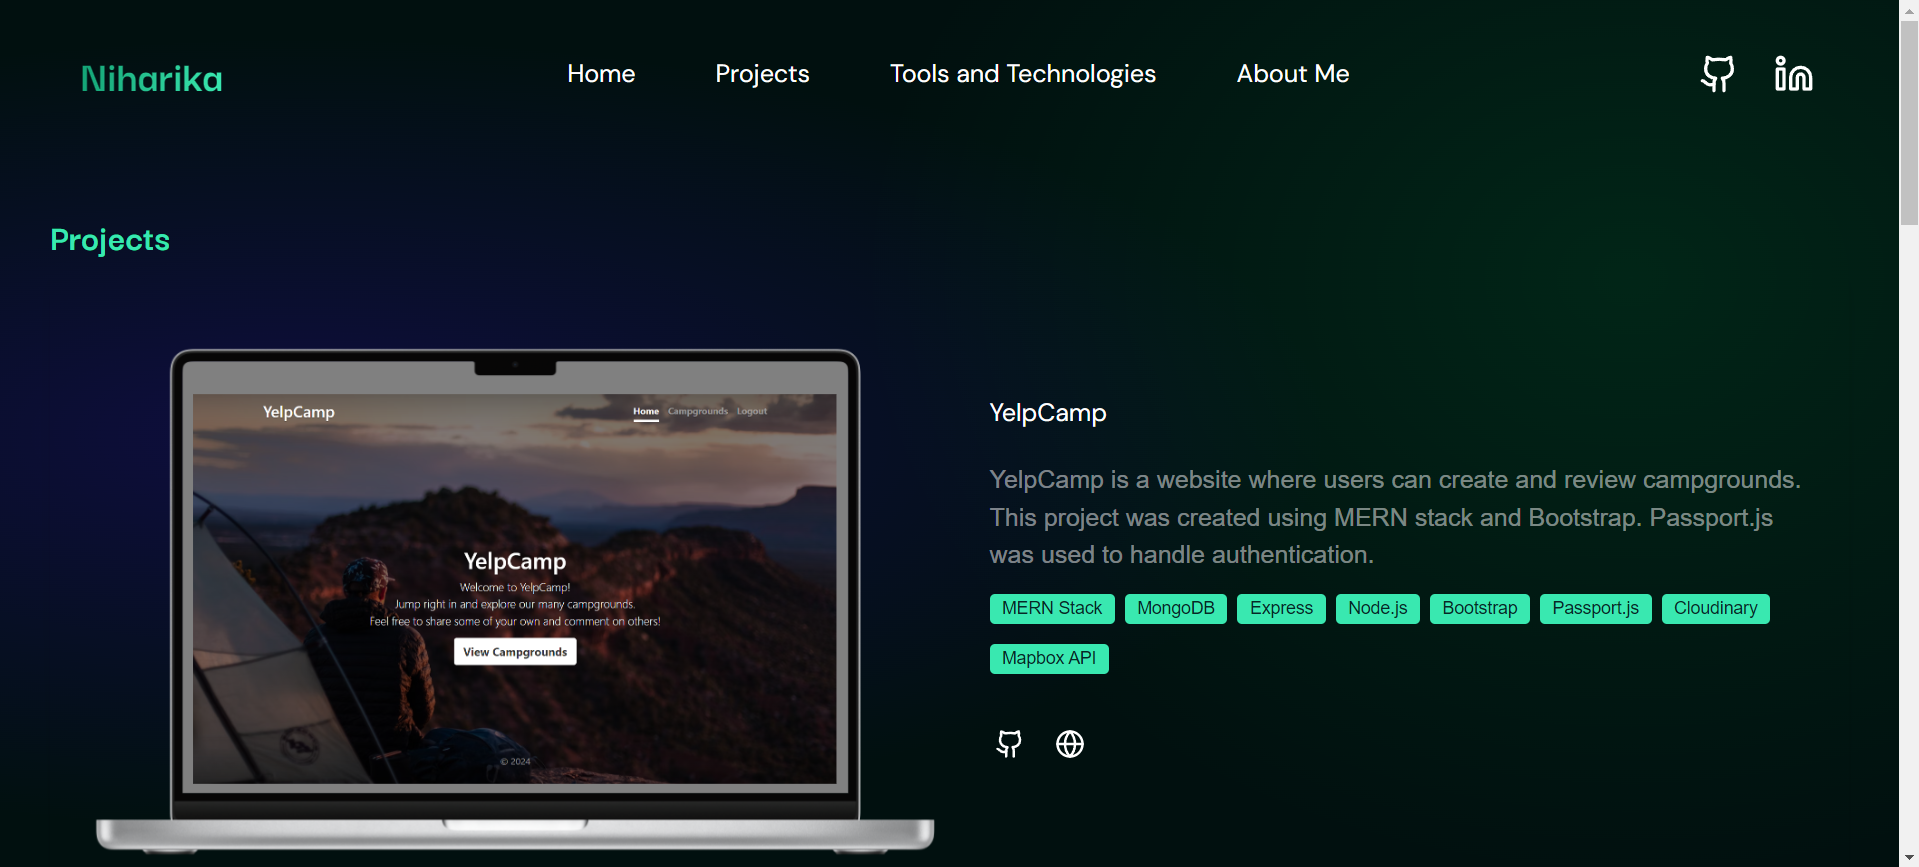Image resolution: width=1919 pixels, height=867 pixels.
Task: Go to Home in navigation bar
Action: (x=601, y=74)
